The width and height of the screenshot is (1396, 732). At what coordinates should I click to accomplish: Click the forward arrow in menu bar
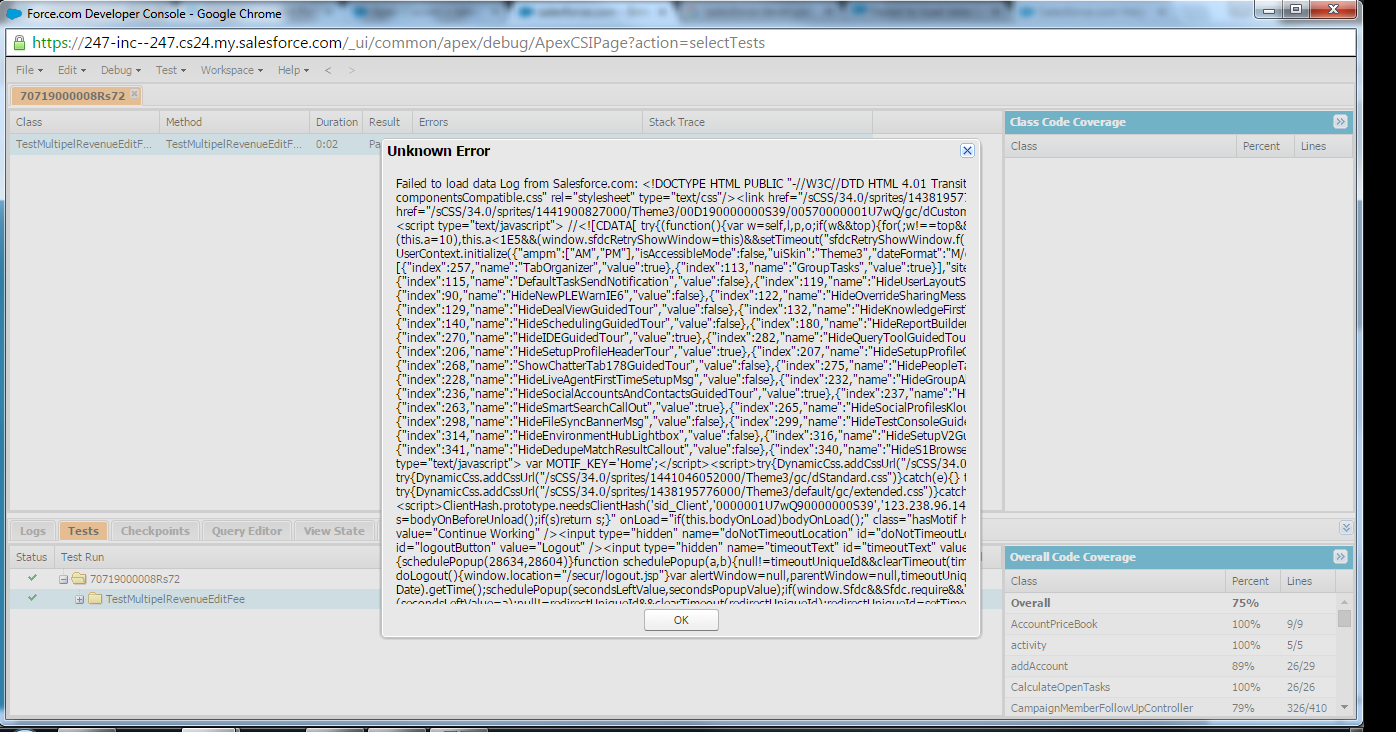point(351,70)
